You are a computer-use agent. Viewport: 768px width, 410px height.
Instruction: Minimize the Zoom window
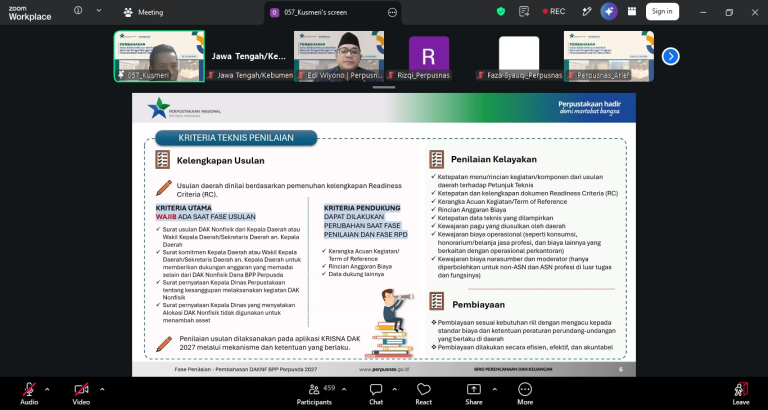(x=703, y=13)
